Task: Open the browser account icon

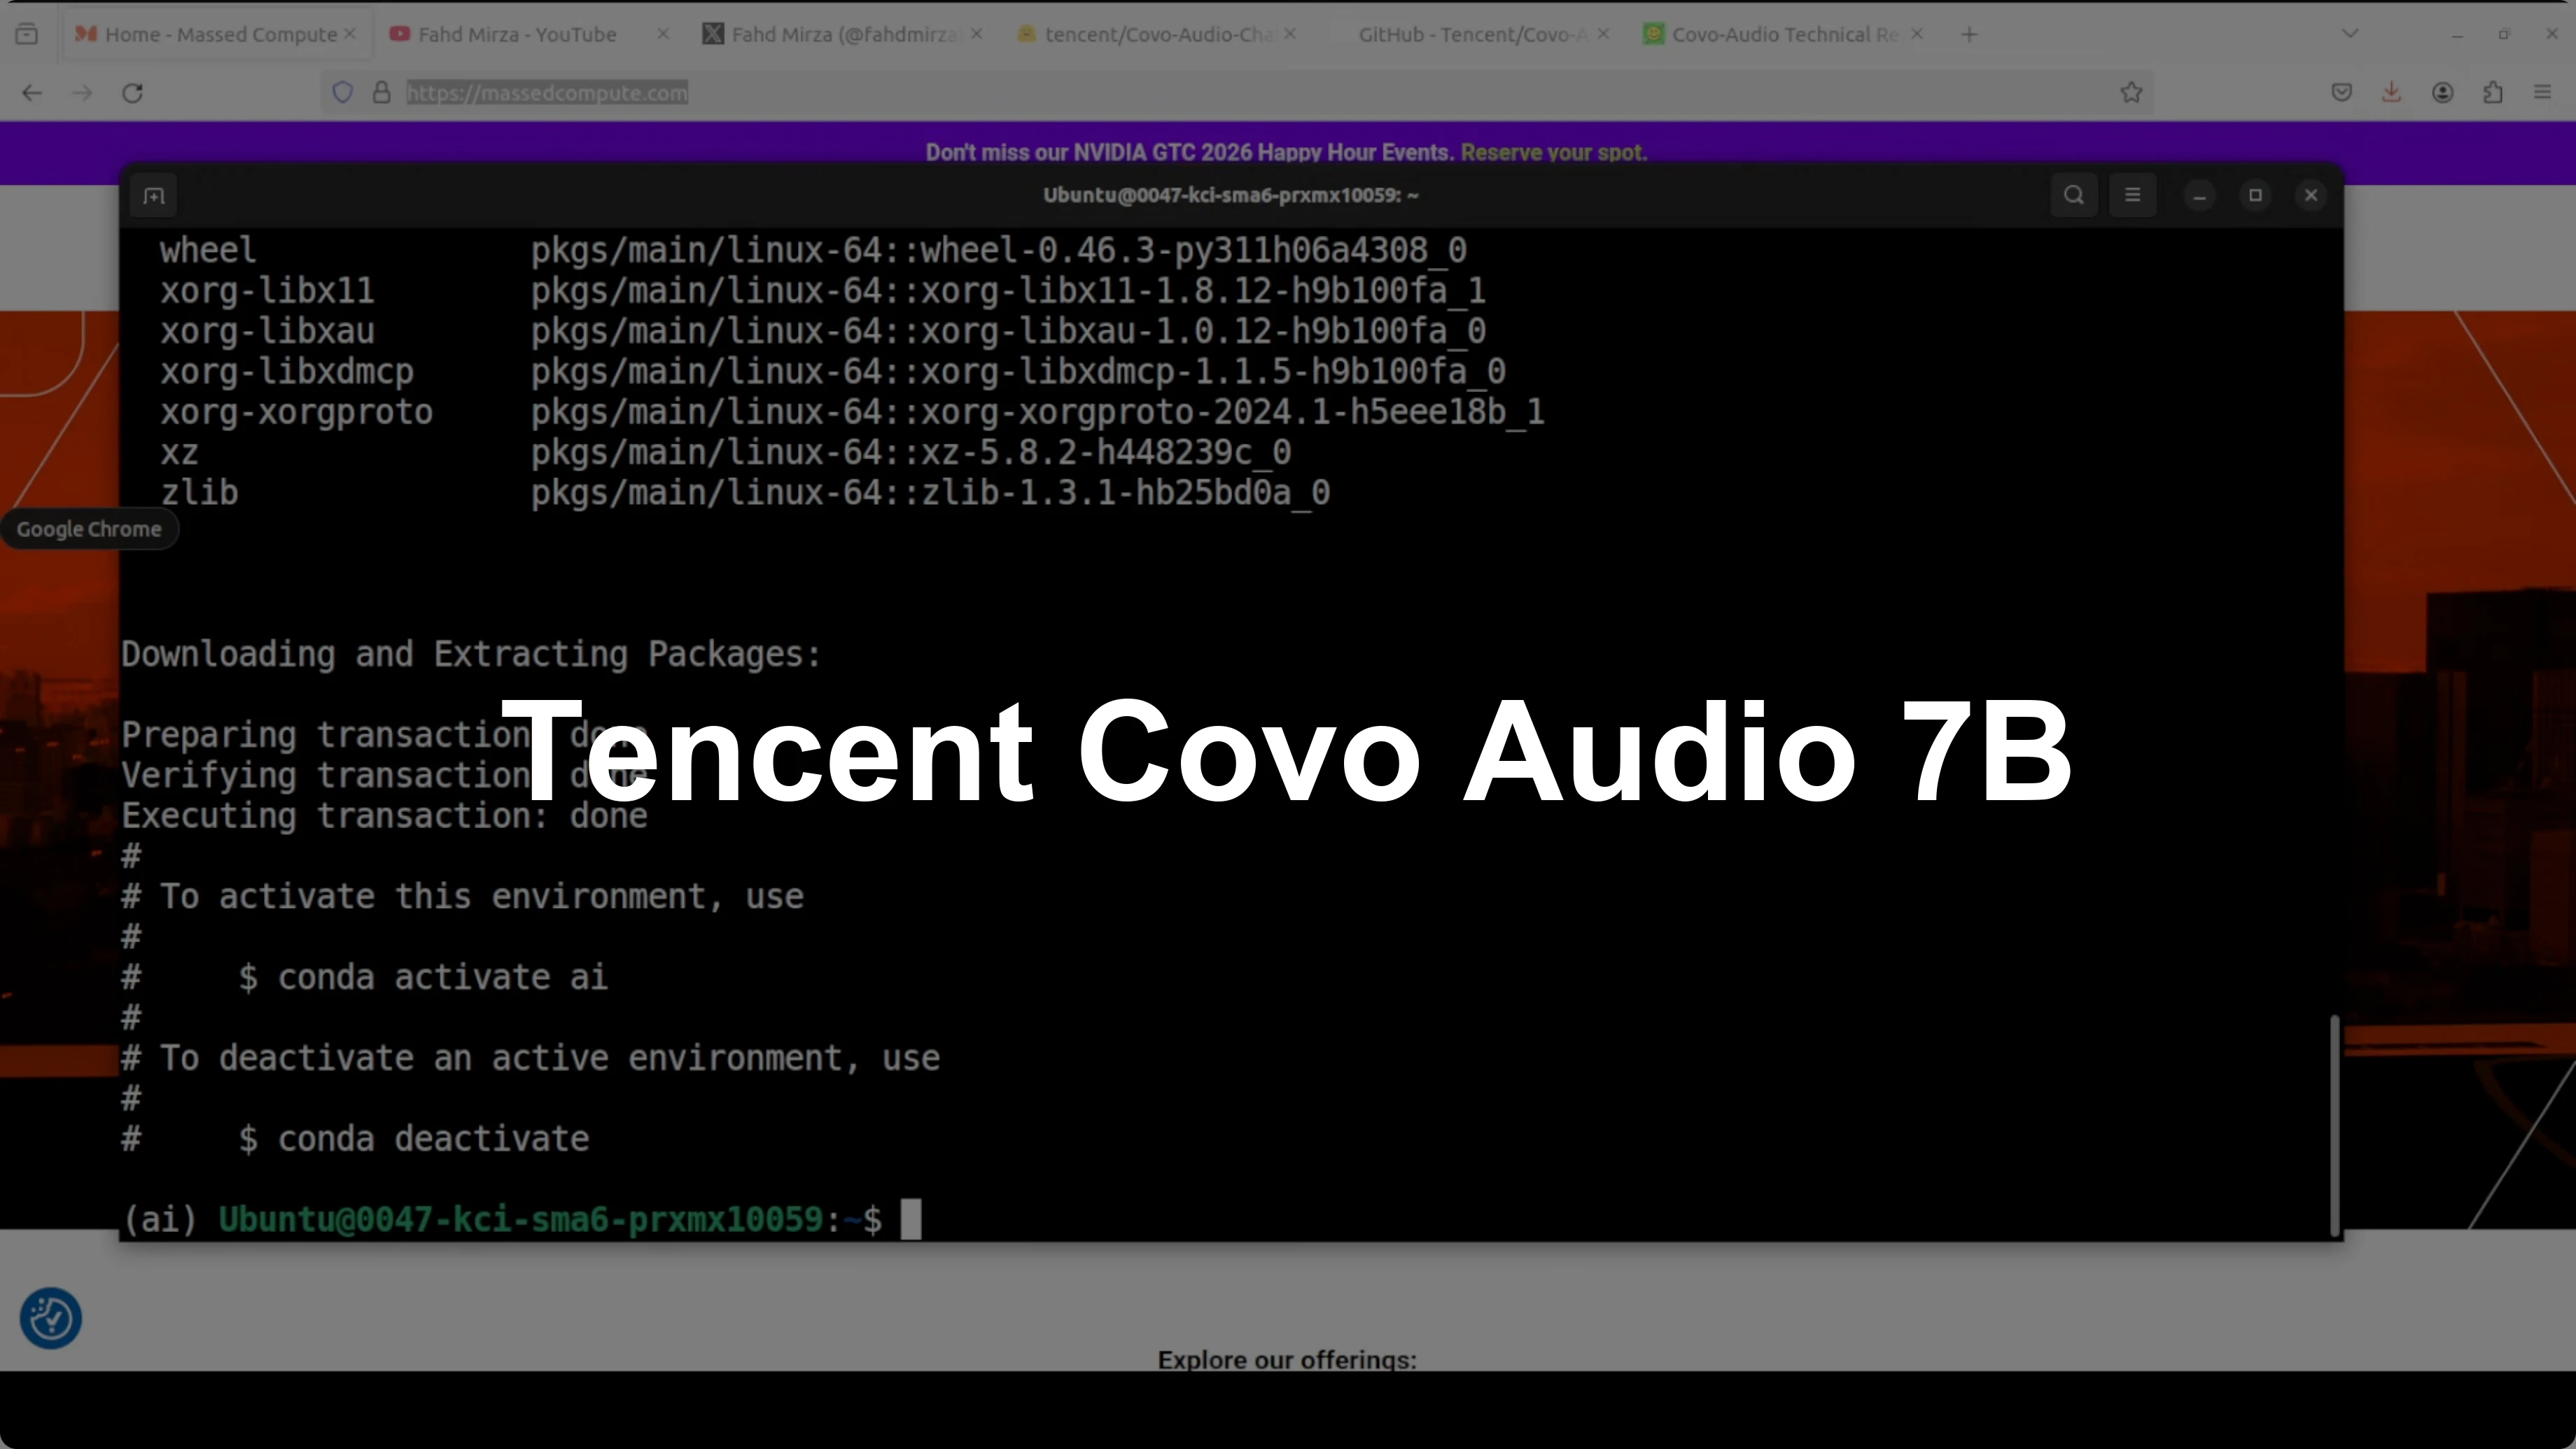Action: (x=2443, y=92)
